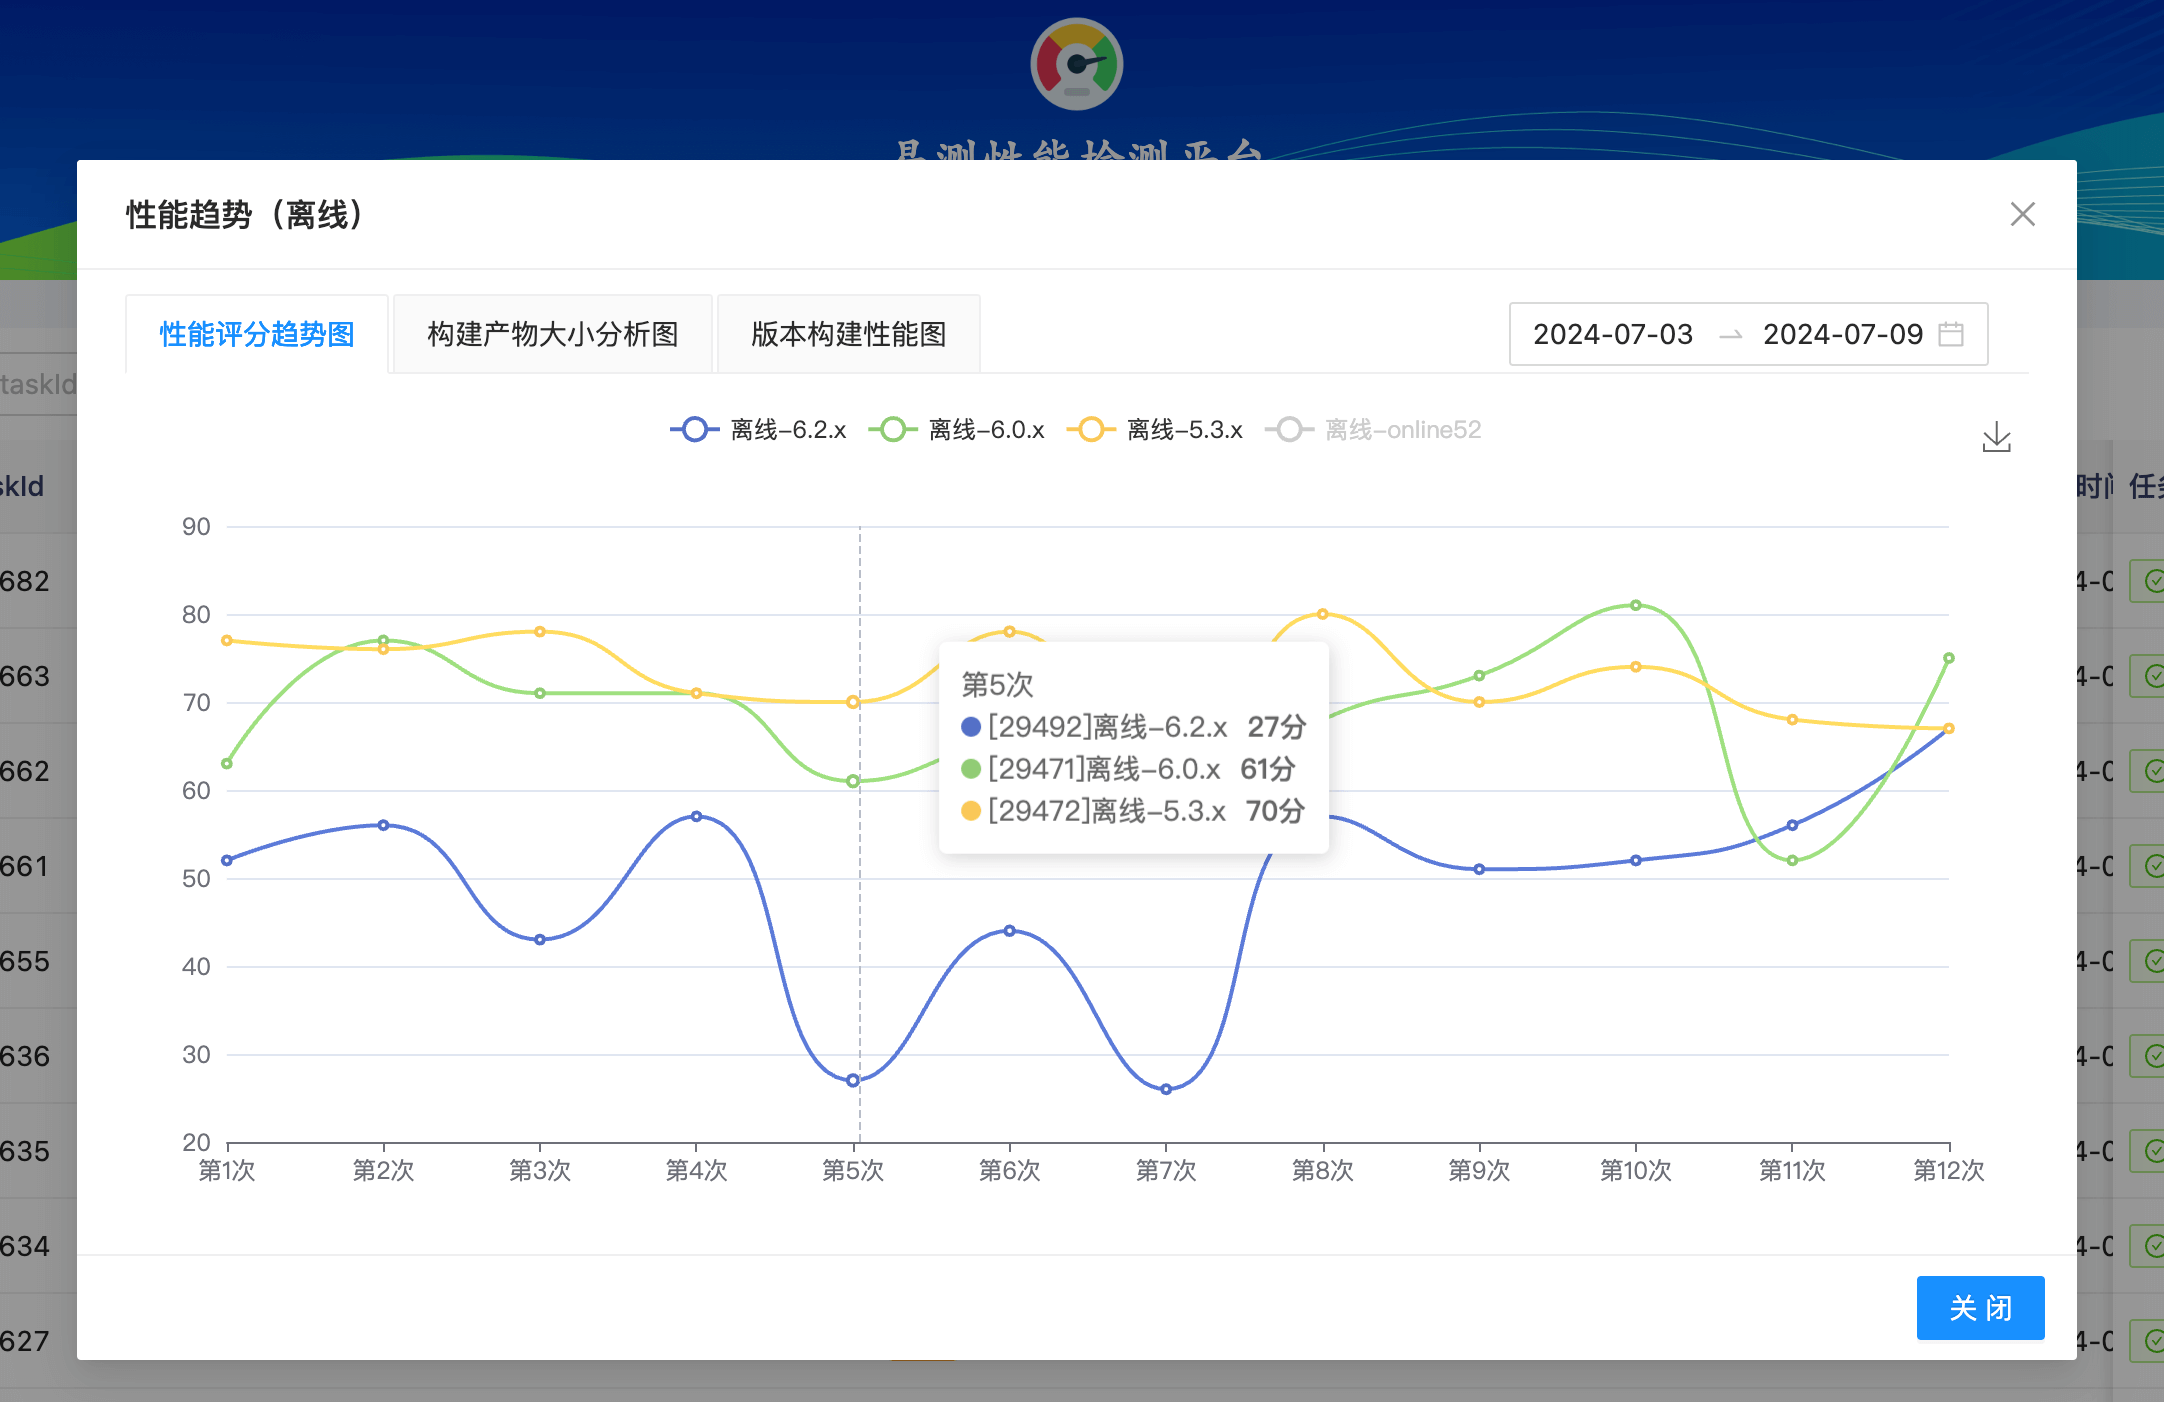Click the calendar icon in date range
The image size is (2164, 1402).
[1950, 334]
